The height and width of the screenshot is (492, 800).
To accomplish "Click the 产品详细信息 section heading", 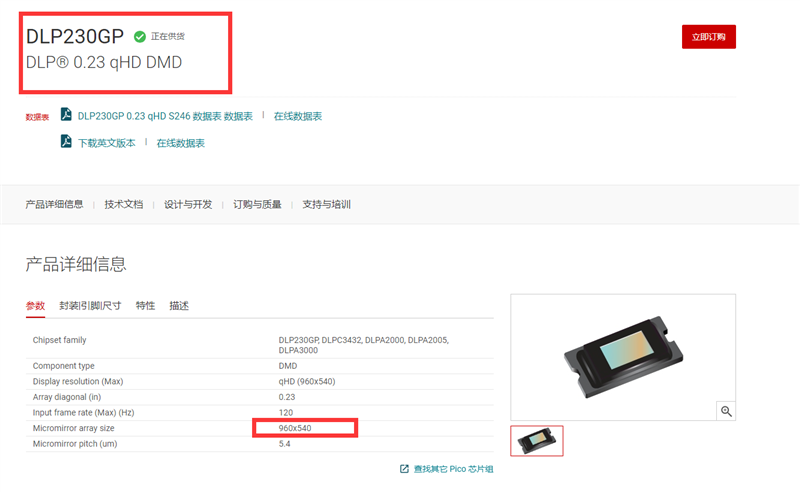I will (76, 264).
